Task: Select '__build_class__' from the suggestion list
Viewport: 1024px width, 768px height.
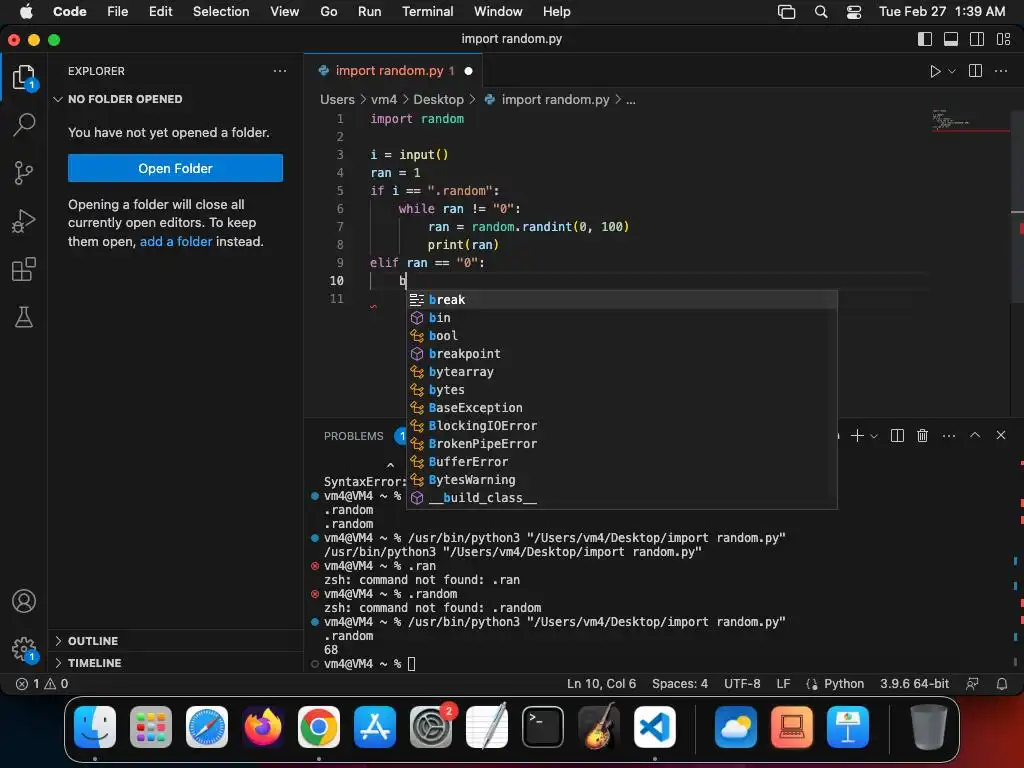Action: coord(622,498)
